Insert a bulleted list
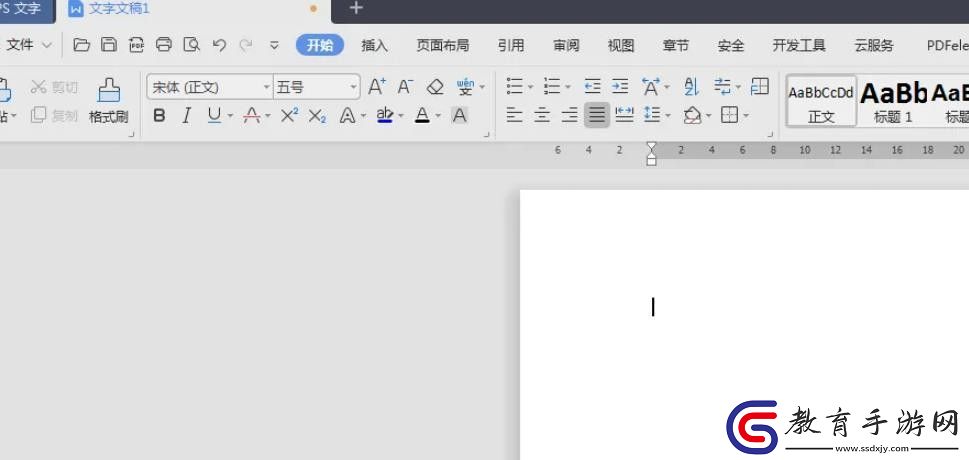 pos(514,87)
